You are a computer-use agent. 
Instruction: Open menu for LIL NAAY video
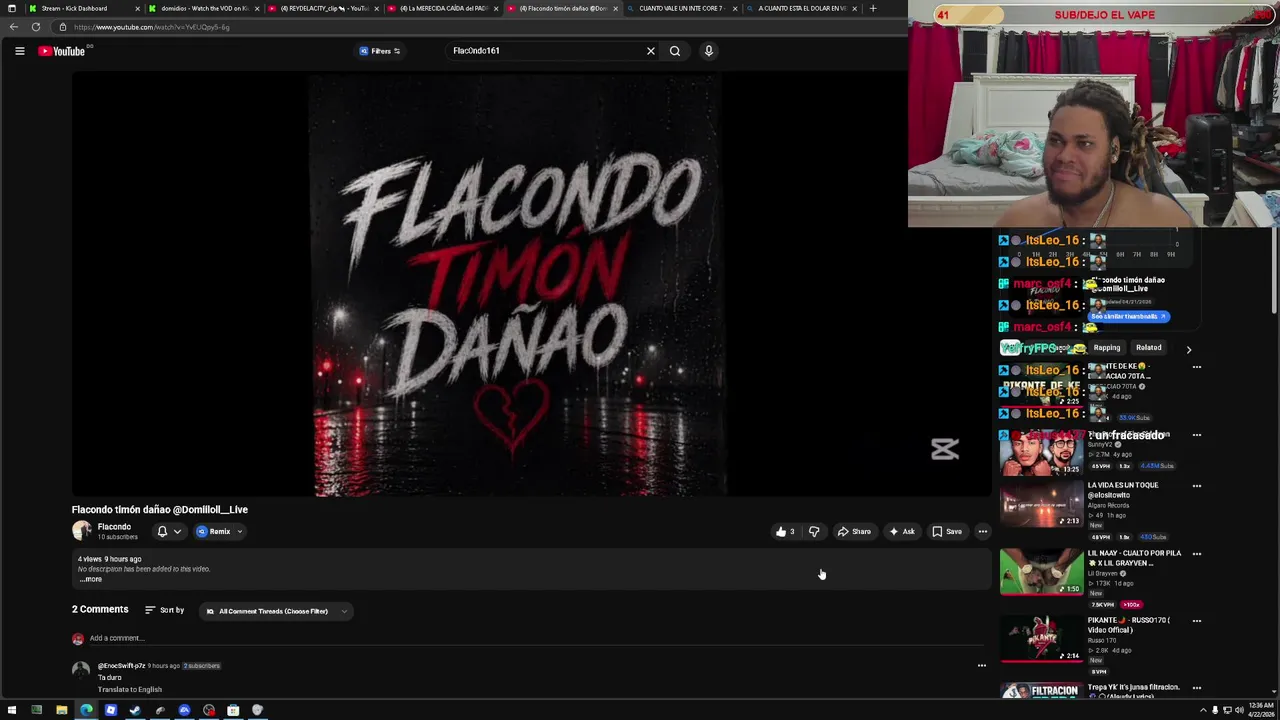pos(1196,554)
